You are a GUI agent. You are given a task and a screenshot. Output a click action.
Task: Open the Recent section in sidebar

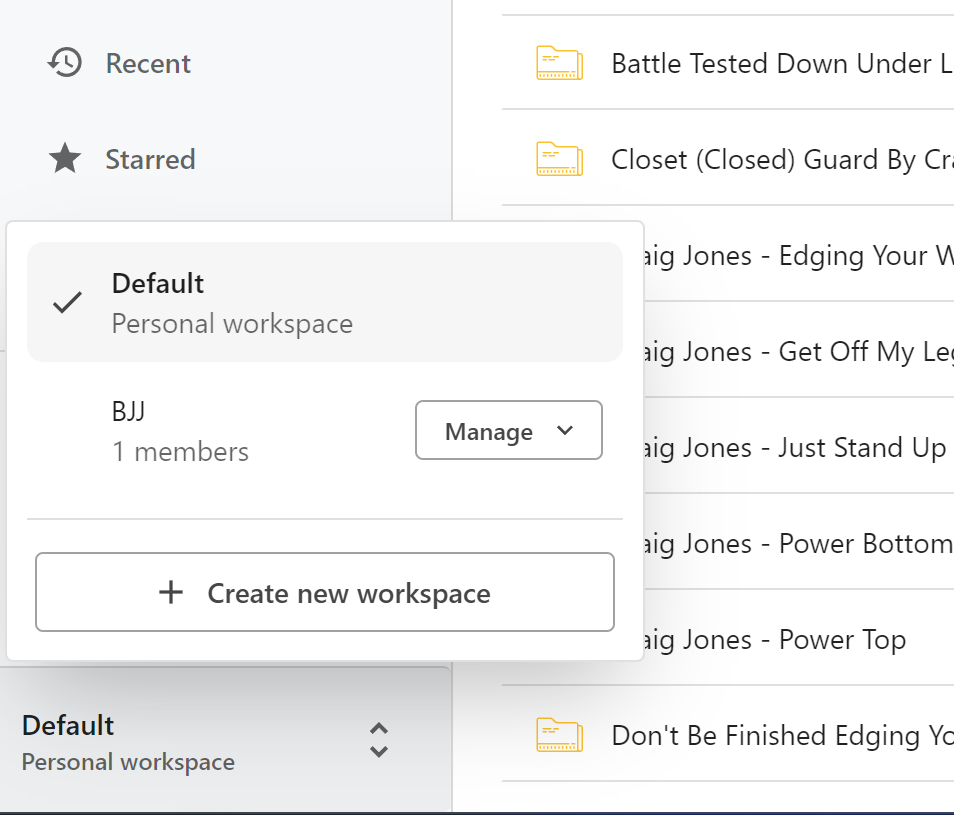tap(148, 63)
